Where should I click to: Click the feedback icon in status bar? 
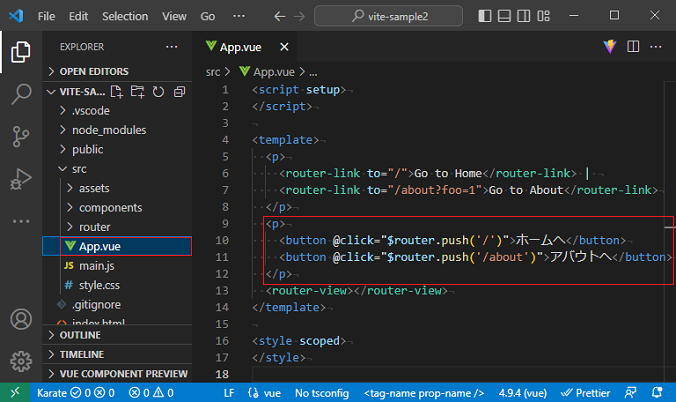click(x=630, y=393)
